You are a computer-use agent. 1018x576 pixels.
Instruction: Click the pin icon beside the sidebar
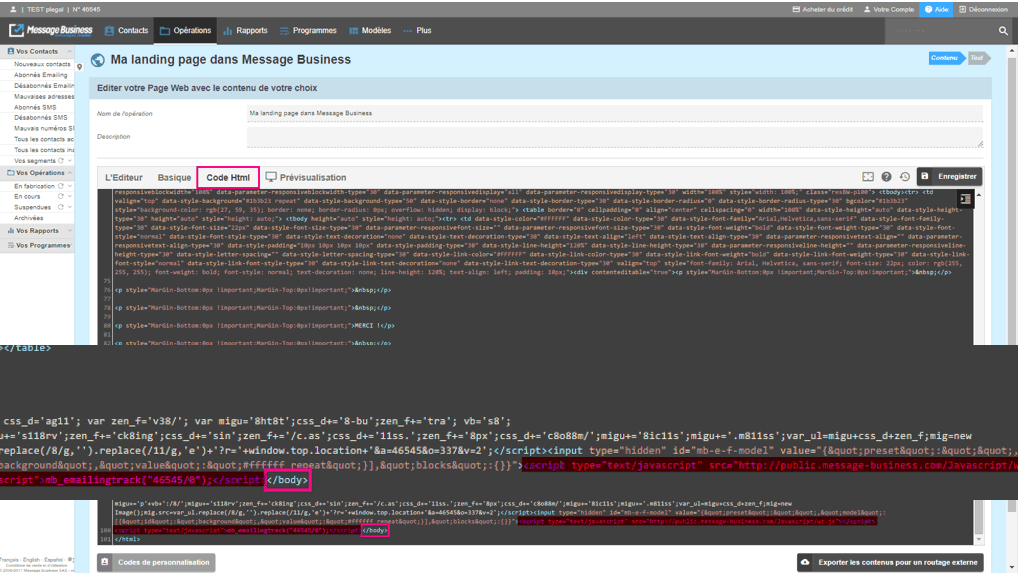tap(79, 67)
